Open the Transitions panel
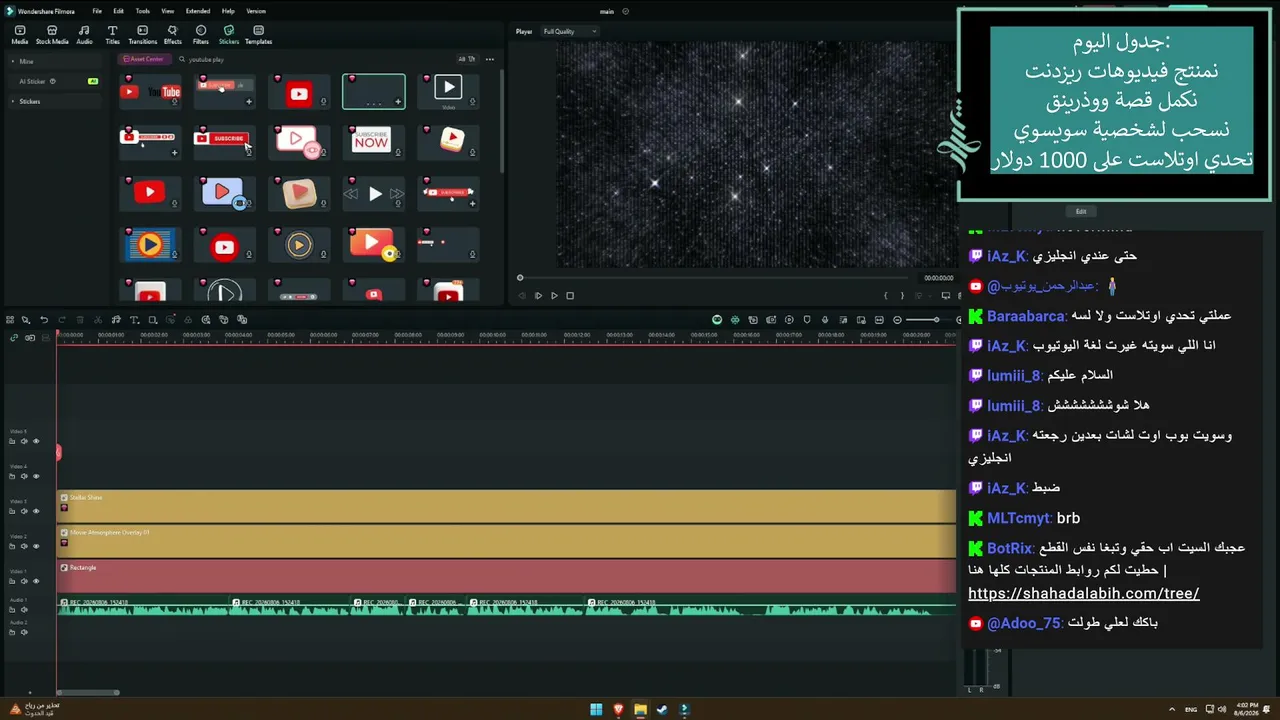Image resolution: width=1280 pixels, height=720 pixels. point(142,35)
